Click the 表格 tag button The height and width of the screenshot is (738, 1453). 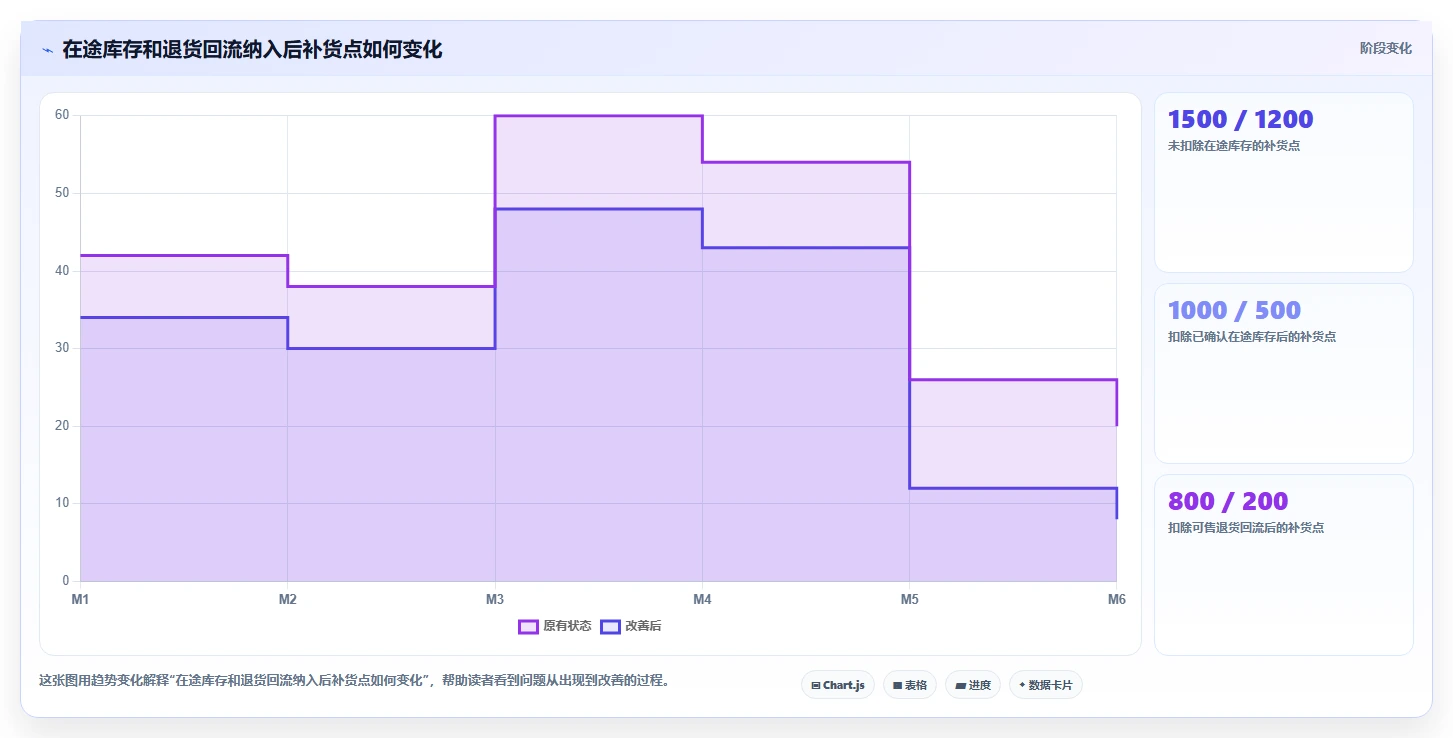(x=910, y=685)
